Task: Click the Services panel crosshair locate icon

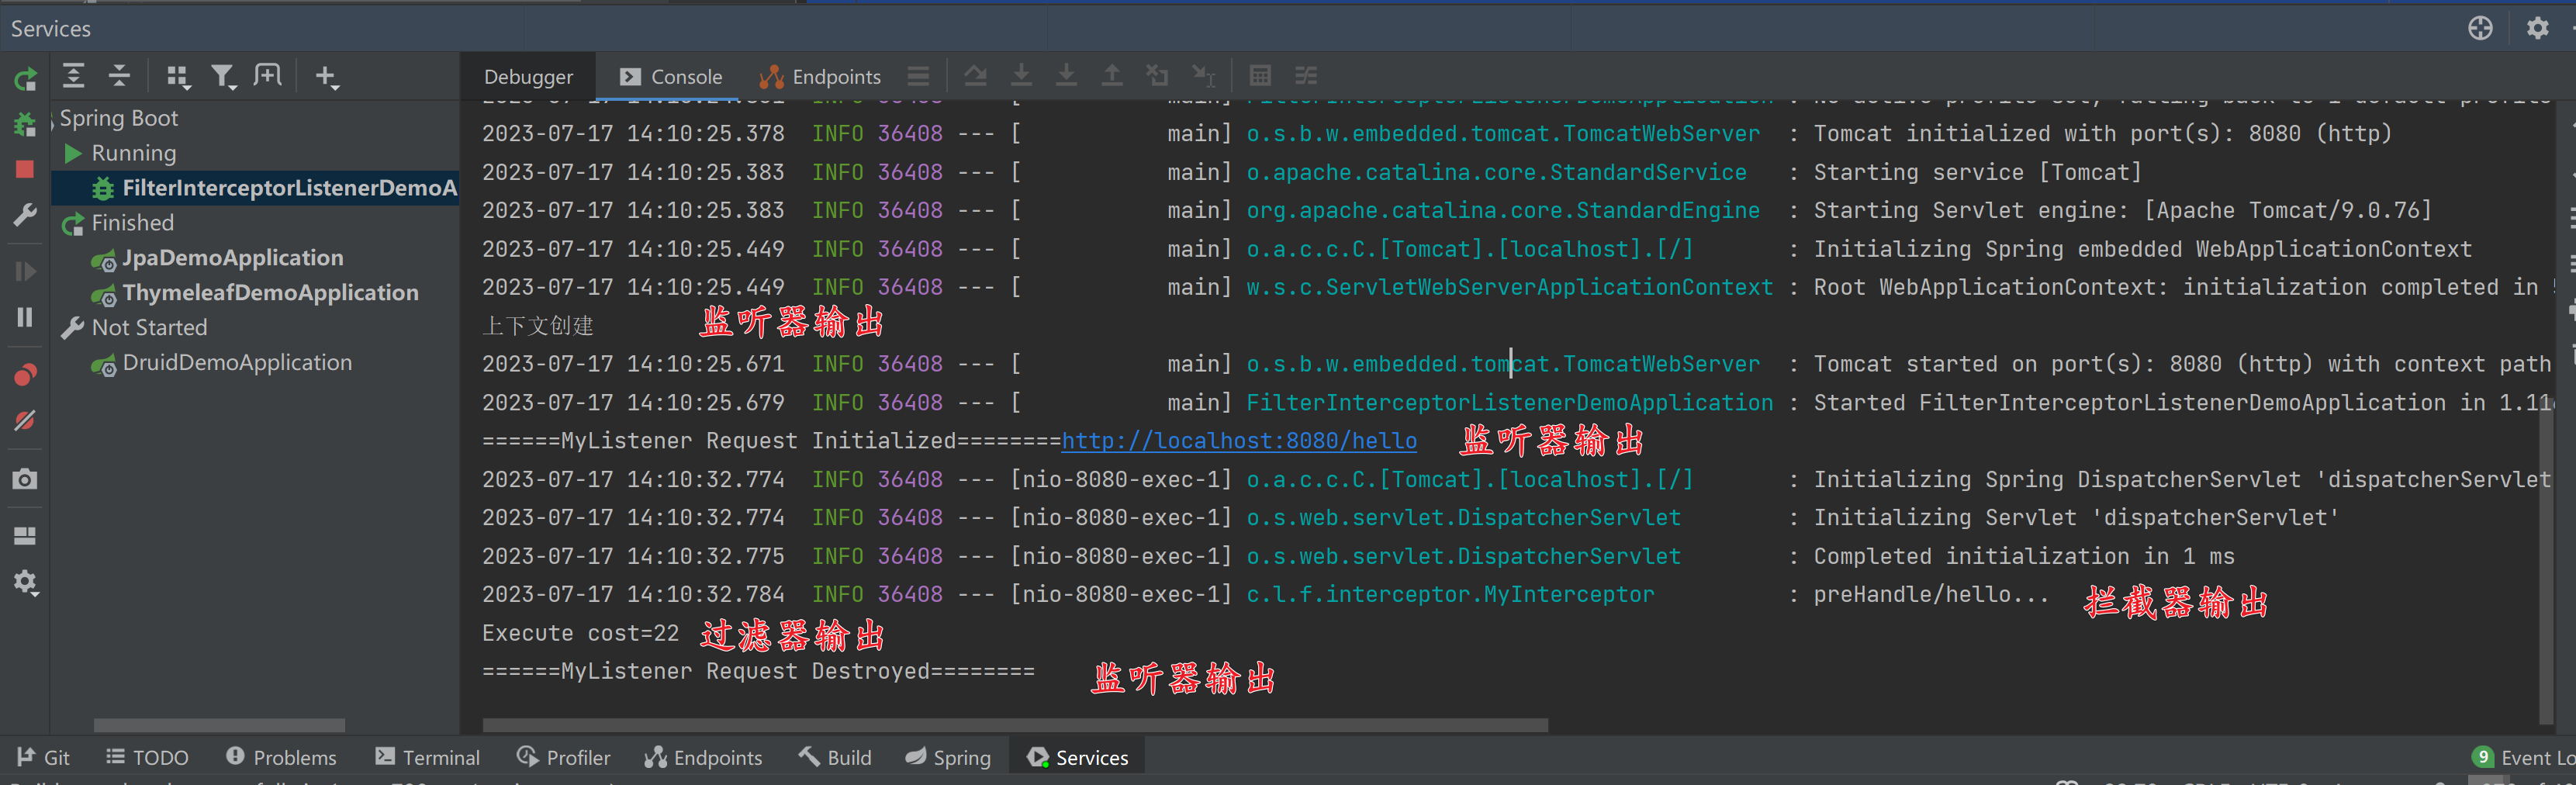Action: 2480,28
